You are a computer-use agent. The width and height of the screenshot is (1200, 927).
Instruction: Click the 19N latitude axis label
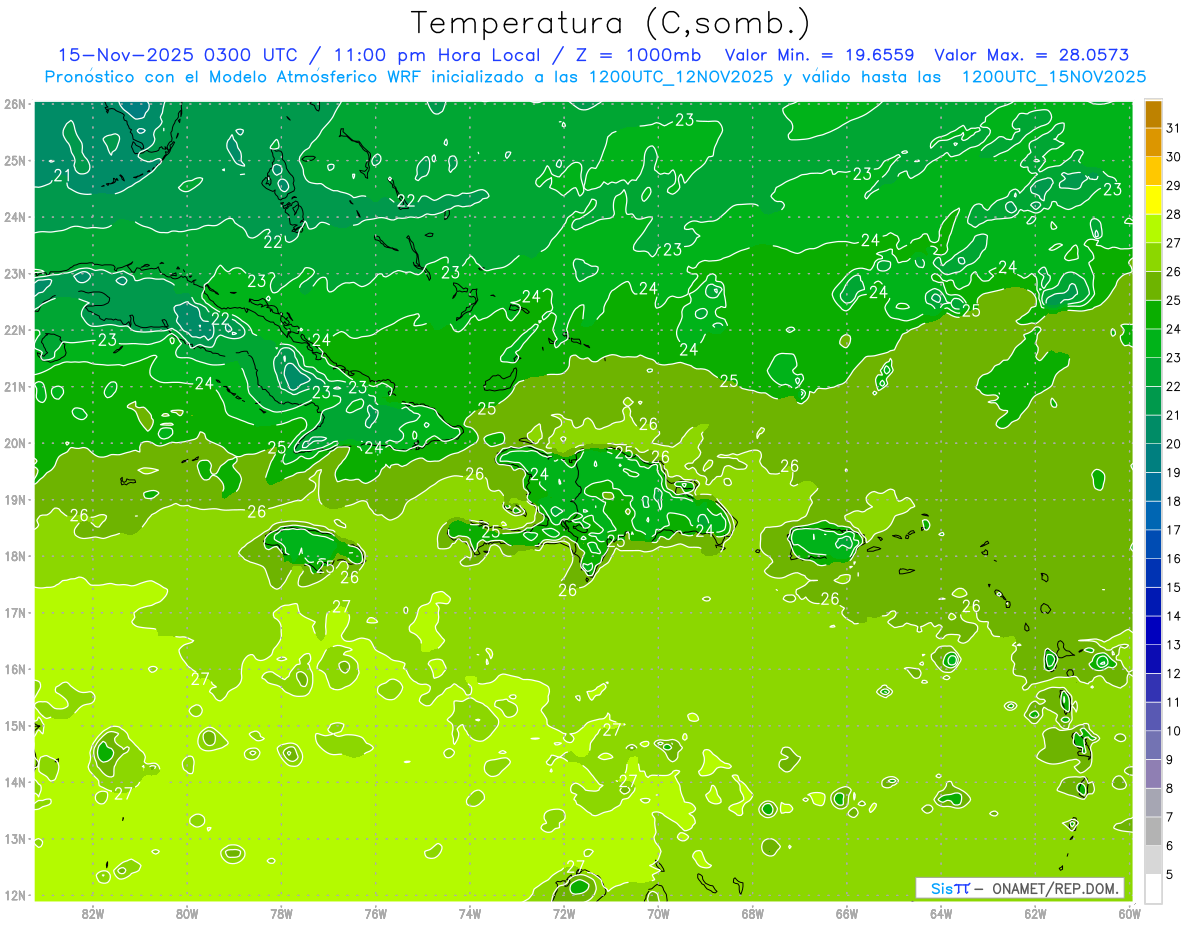pos(15,500)
